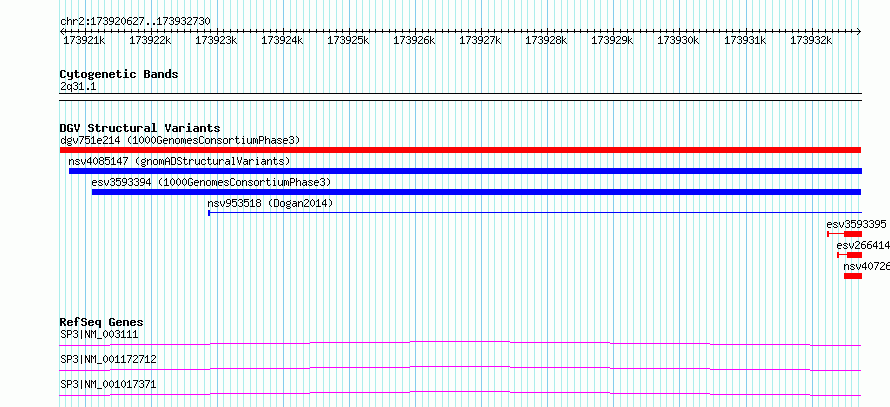Click the red esv3593395 variant glyph
The height and width of the screenshot is (407, 890).
[x=845, y=234]
